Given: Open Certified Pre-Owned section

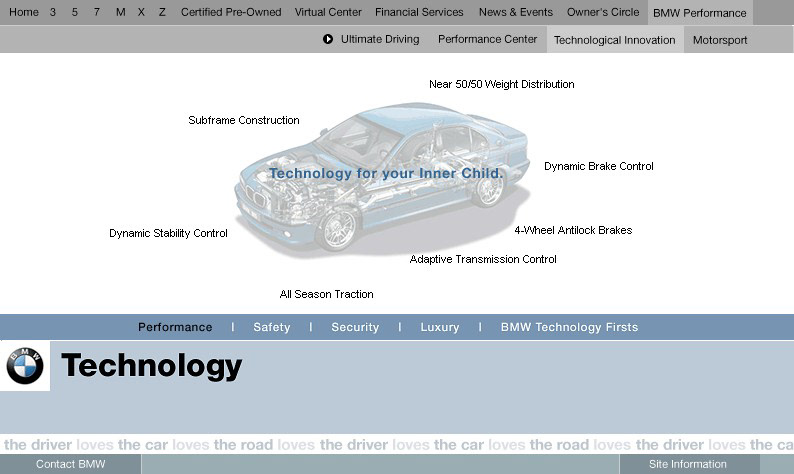Looking at the screenshot, I should click(x=231, y=12).
